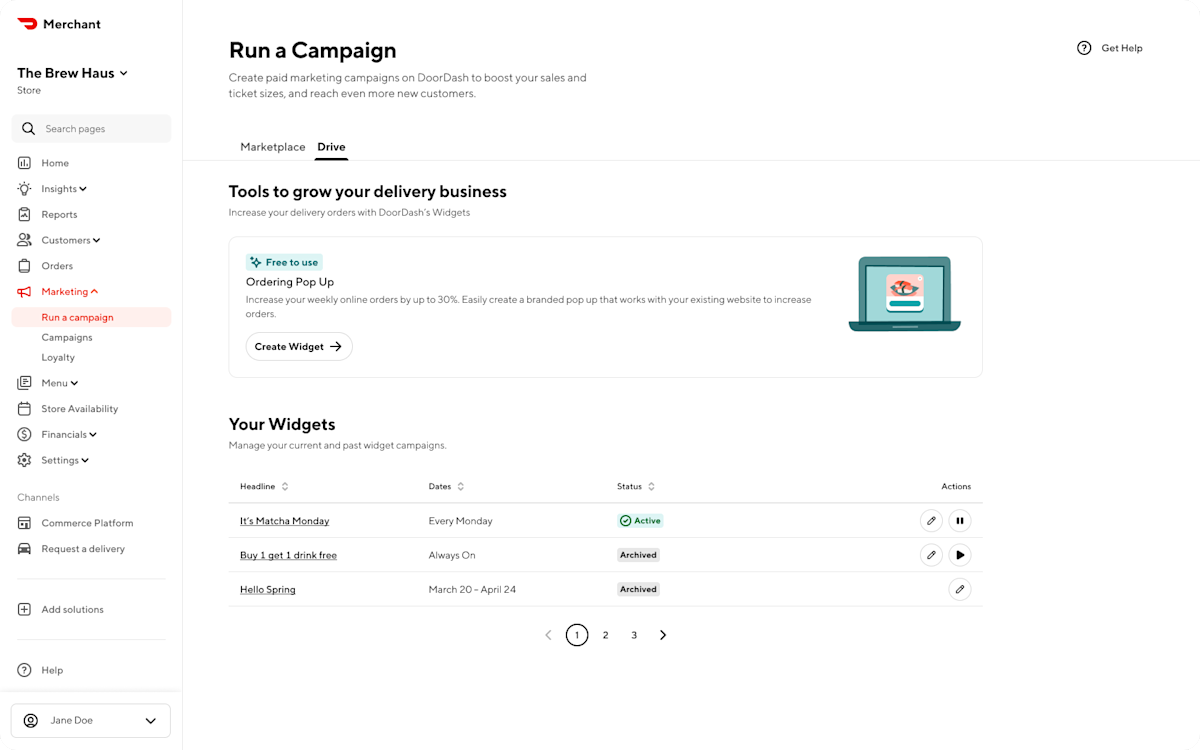Click the Store Availability calendar icon
This screenshot has height=750, width=1200.
(x=24, y=409)
